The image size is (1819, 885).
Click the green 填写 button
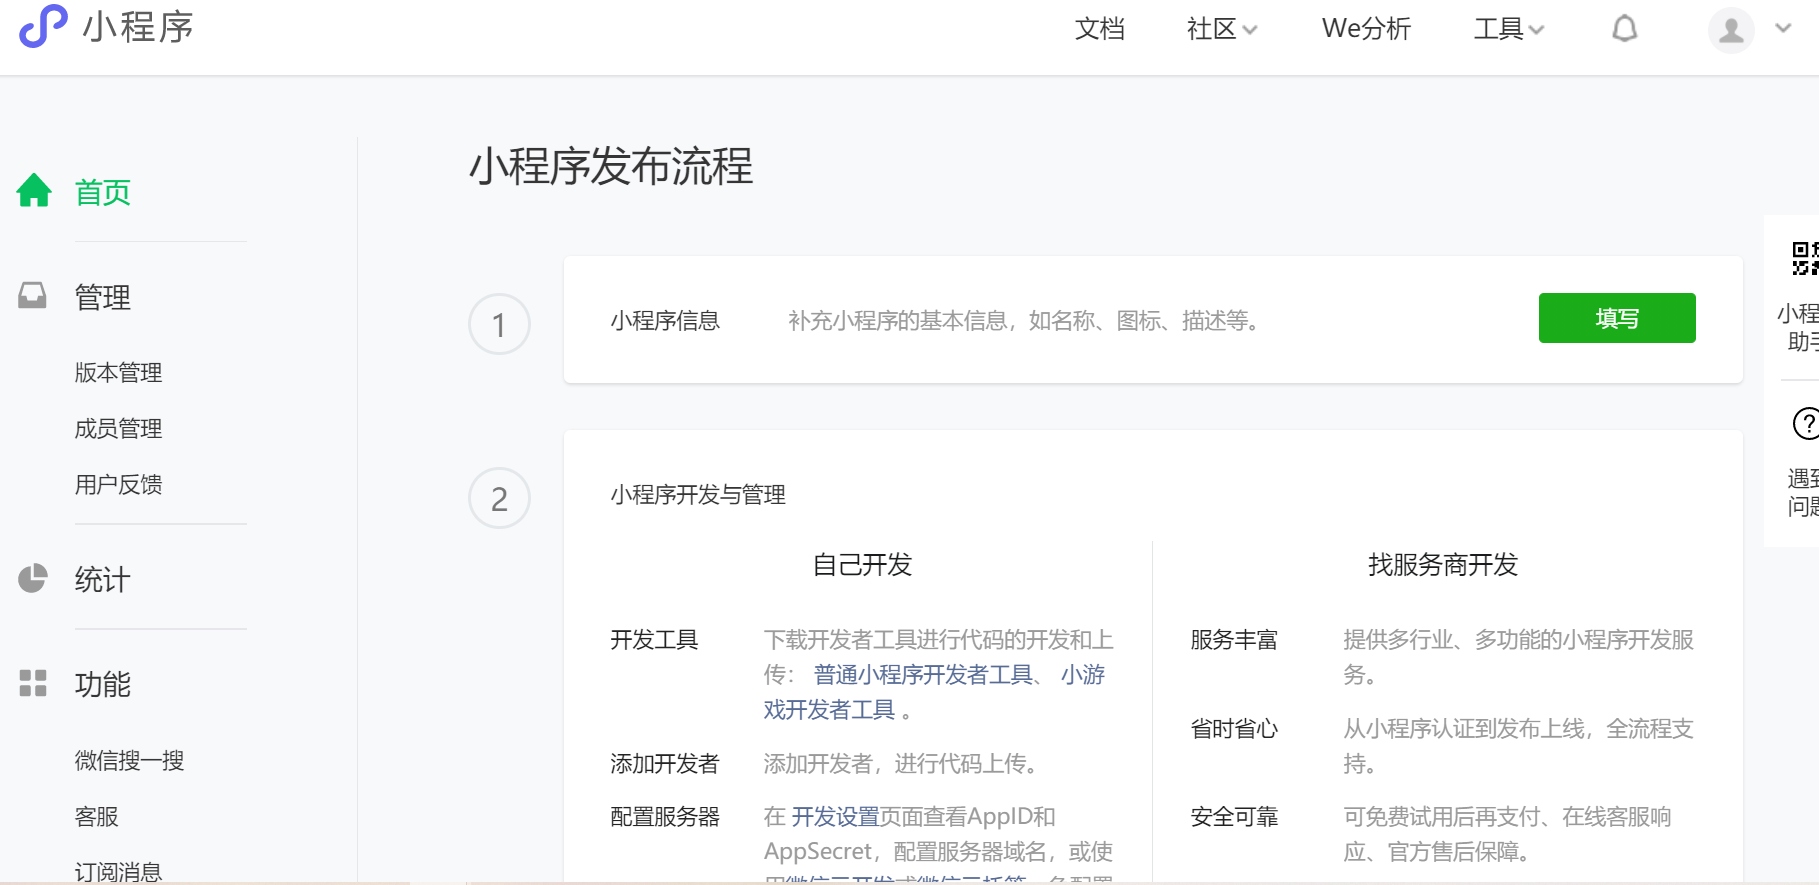[x=1617, y=318]
